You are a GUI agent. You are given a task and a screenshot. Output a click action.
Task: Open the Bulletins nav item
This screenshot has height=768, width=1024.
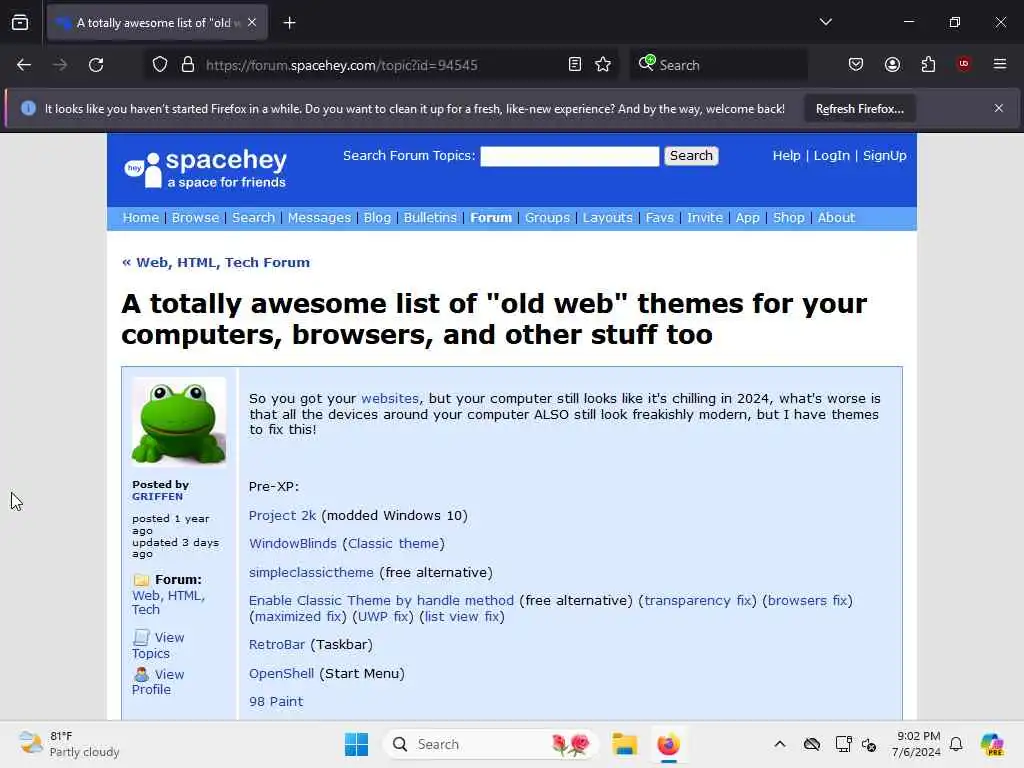(430, 217)
